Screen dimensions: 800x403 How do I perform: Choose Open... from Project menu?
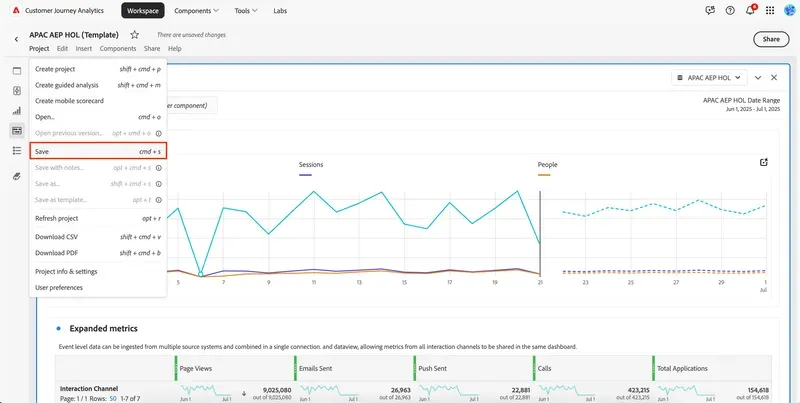coord(98,117)
